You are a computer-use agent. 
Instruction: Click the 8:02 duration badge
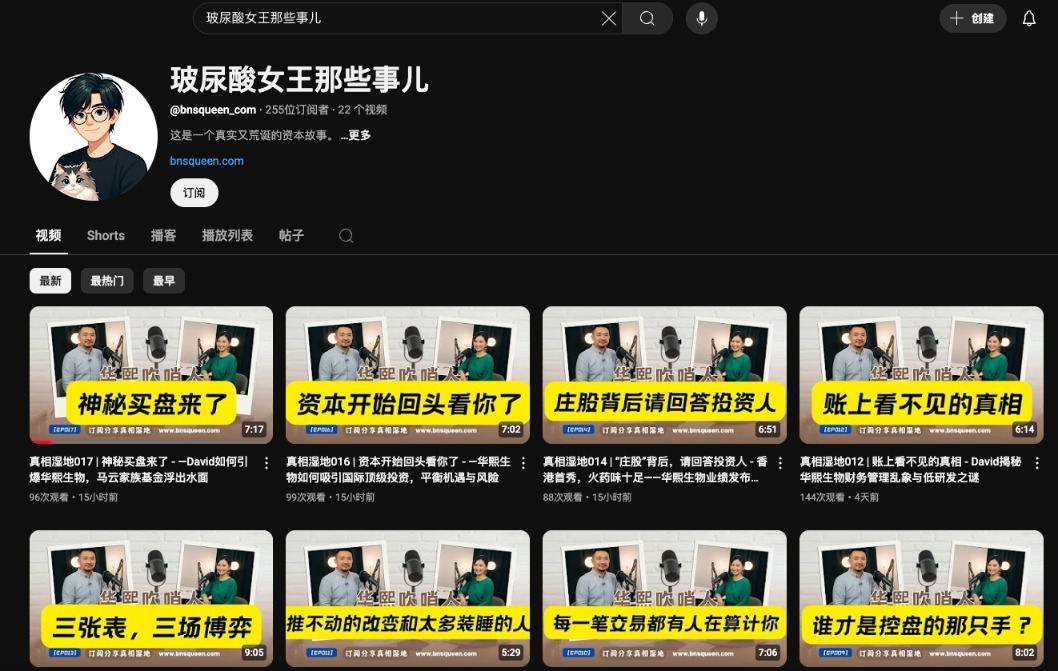point(1024,653)
